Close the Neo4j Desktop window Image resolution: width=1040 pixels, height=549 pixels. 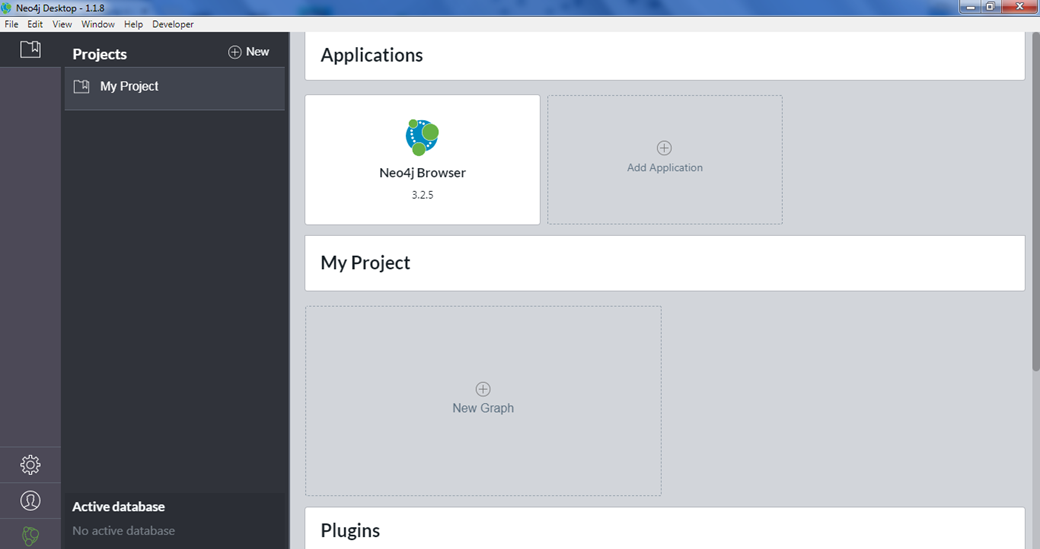pyautogui.click(x=1020, y=7)
